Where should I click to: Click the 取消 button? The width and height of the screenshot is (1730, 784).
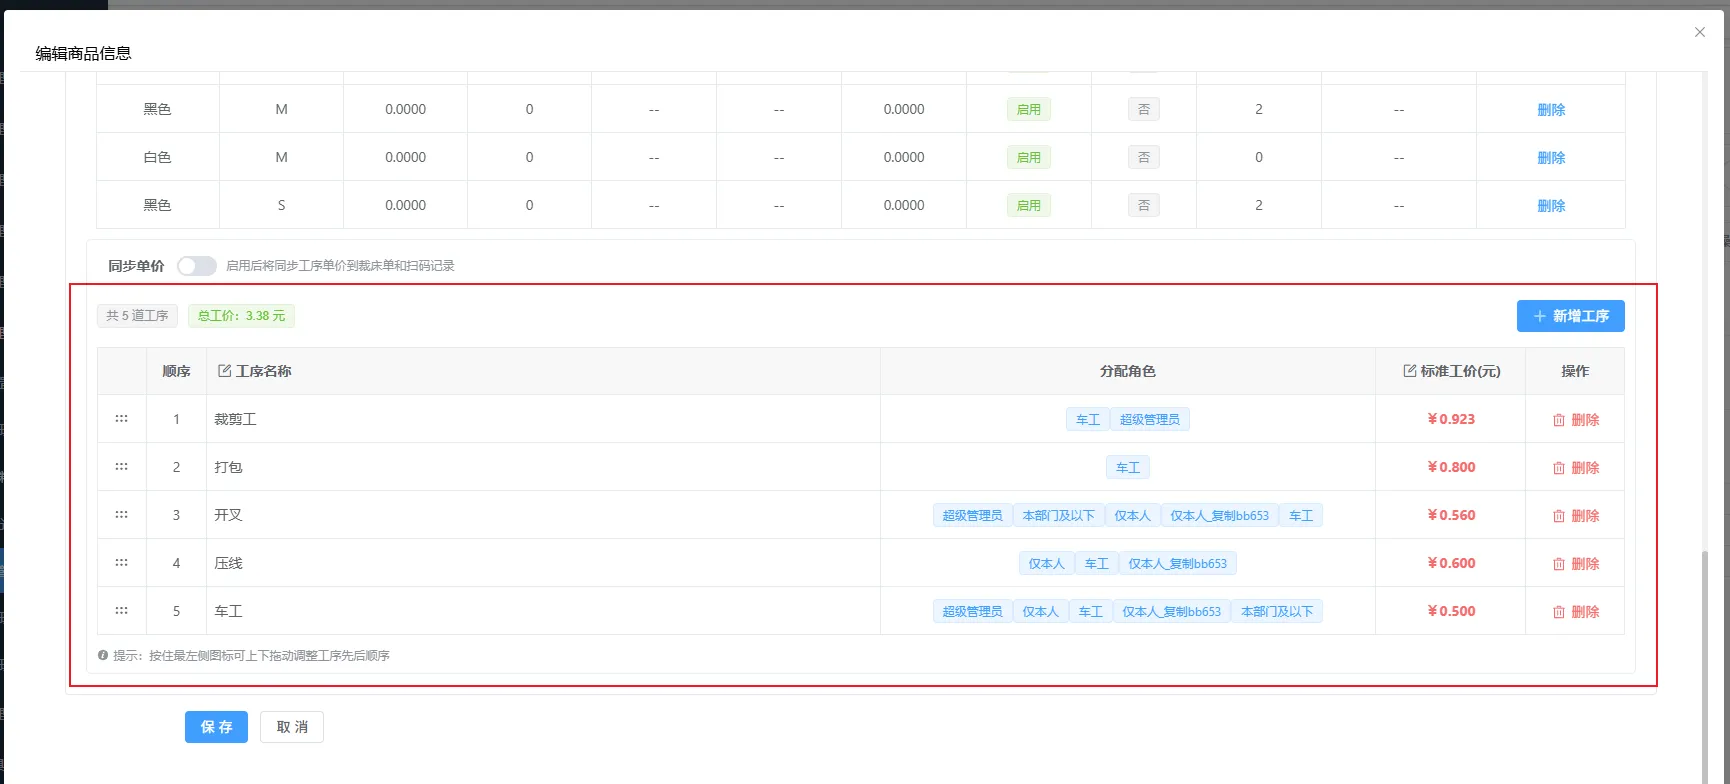click(x=292, y=727)
